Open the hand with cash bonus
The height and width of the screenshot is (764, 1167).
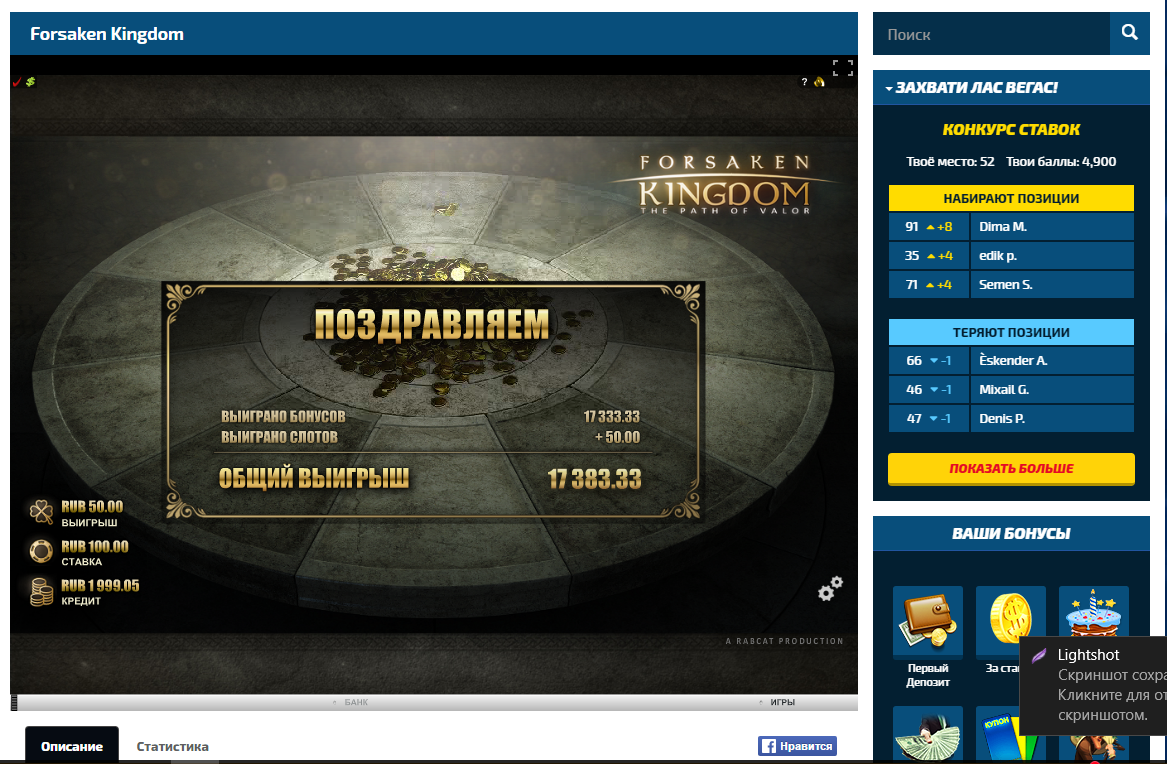(927, 733)
